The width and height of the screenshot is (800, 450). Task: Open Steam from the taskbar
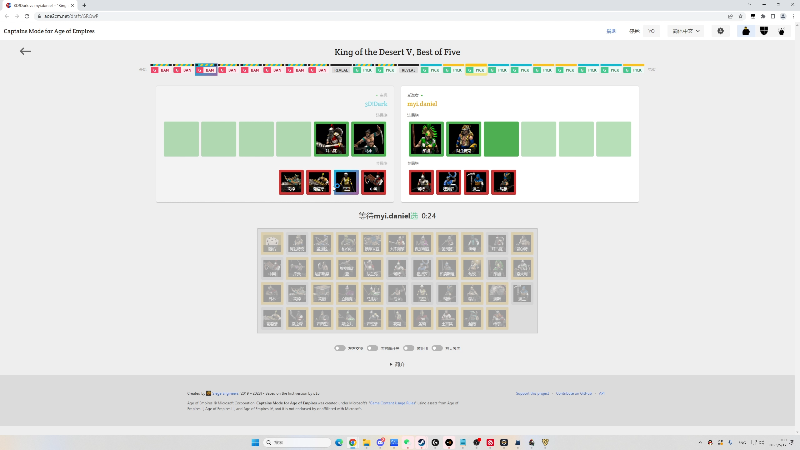421,442
